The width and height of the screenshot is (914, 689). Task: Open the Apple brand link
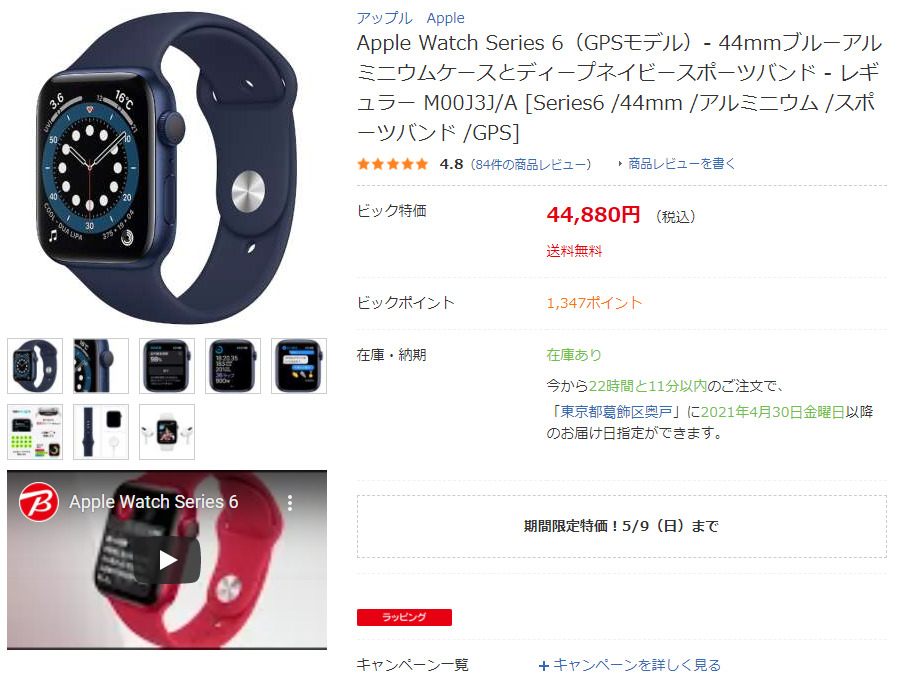445,18
